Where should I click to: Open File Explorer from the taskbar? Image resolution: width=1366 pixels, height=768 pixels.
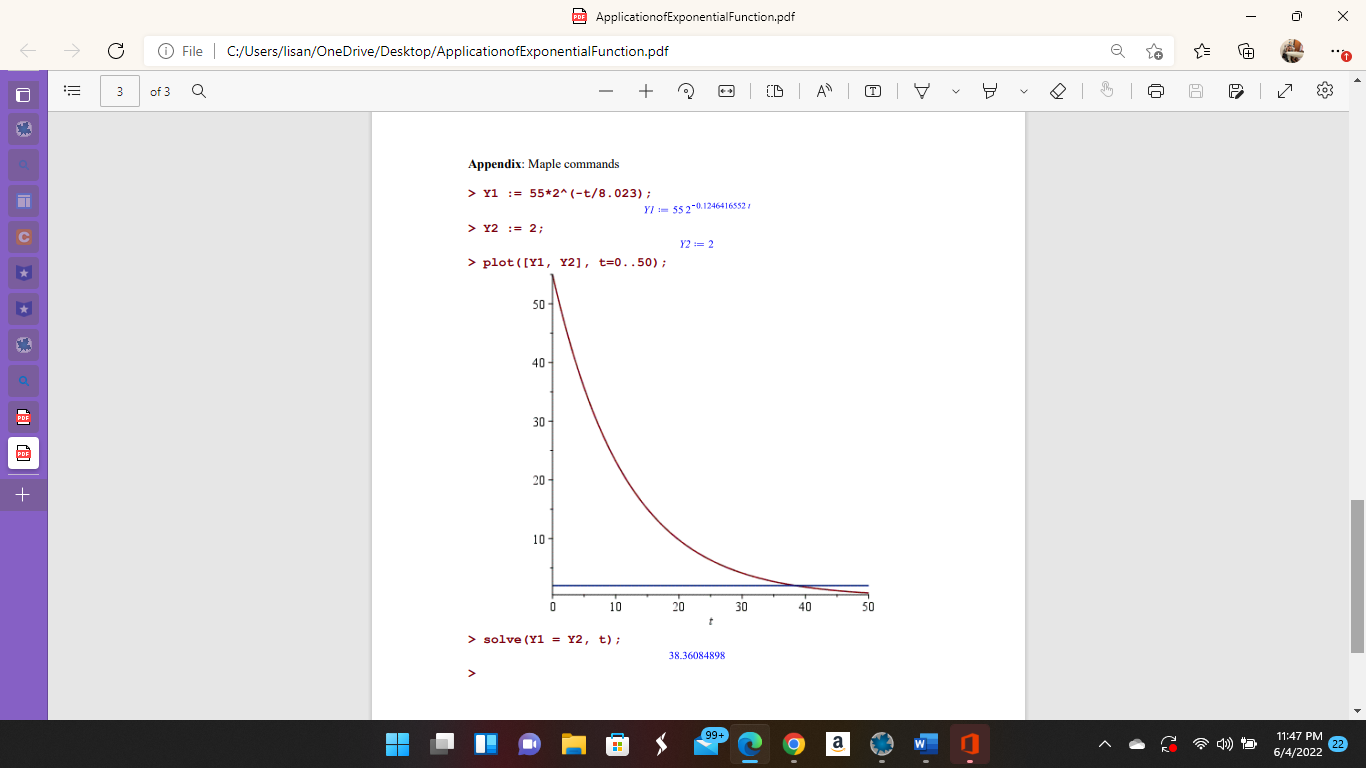573,744
